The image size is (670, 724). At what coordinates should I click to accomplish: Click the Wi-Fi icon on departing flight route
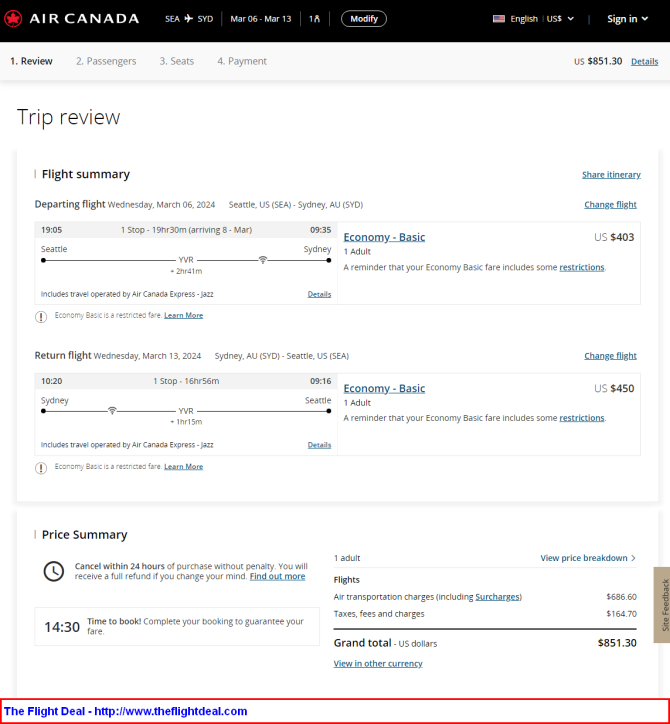[x=263, y=260]
